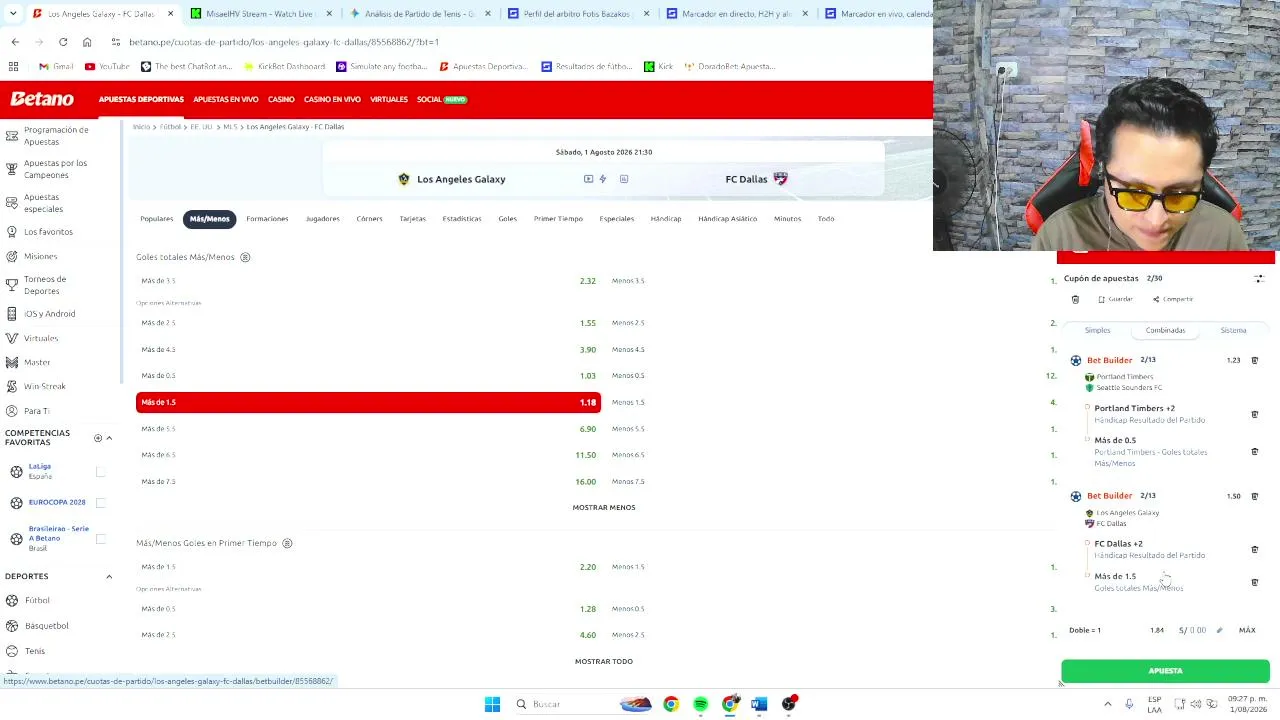
Task: Click the pencil edit icon beside the stake
Action: [1219, 630]
